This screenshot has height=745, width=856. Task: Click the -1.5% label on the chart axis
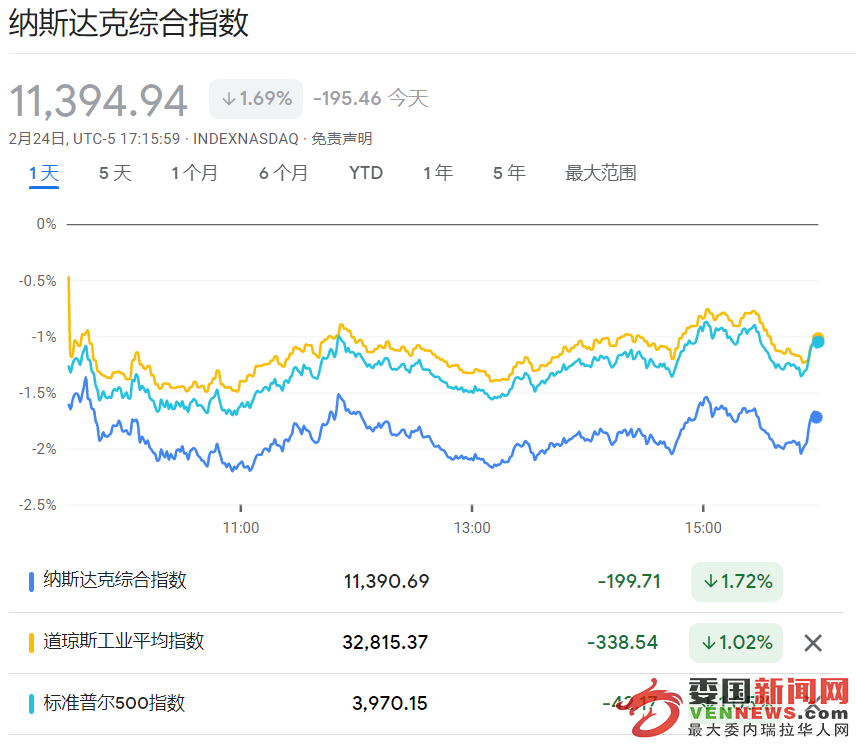(38, 393)
